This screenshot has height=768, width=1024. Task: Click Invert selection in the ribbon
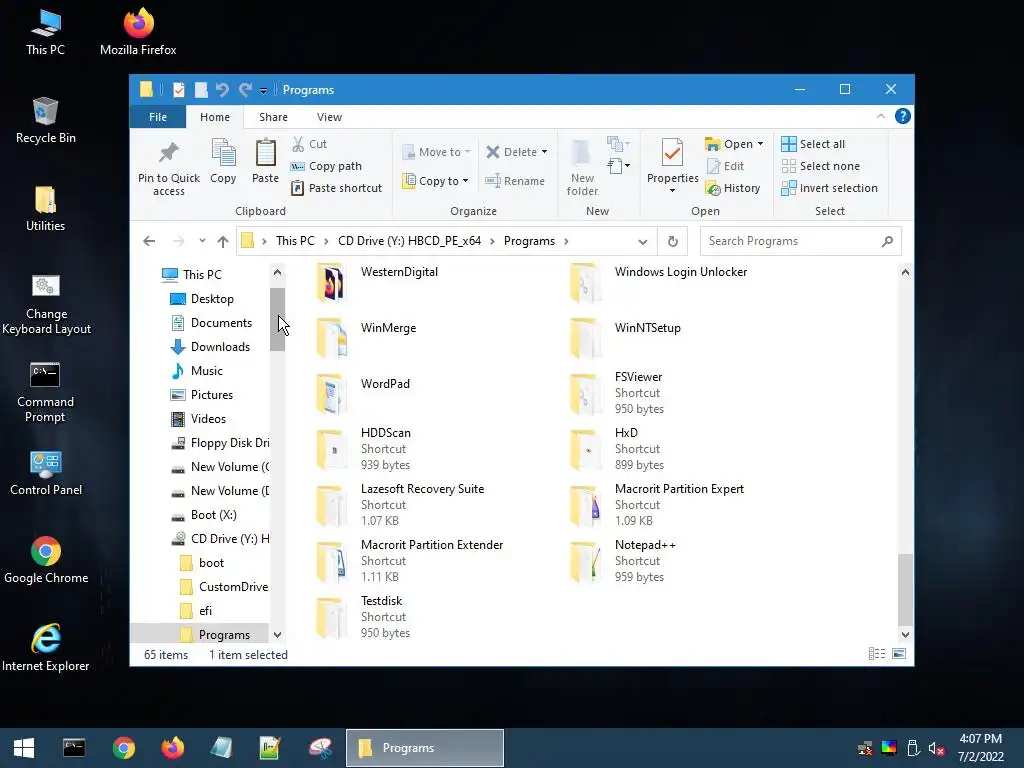(x=829, y=188)
